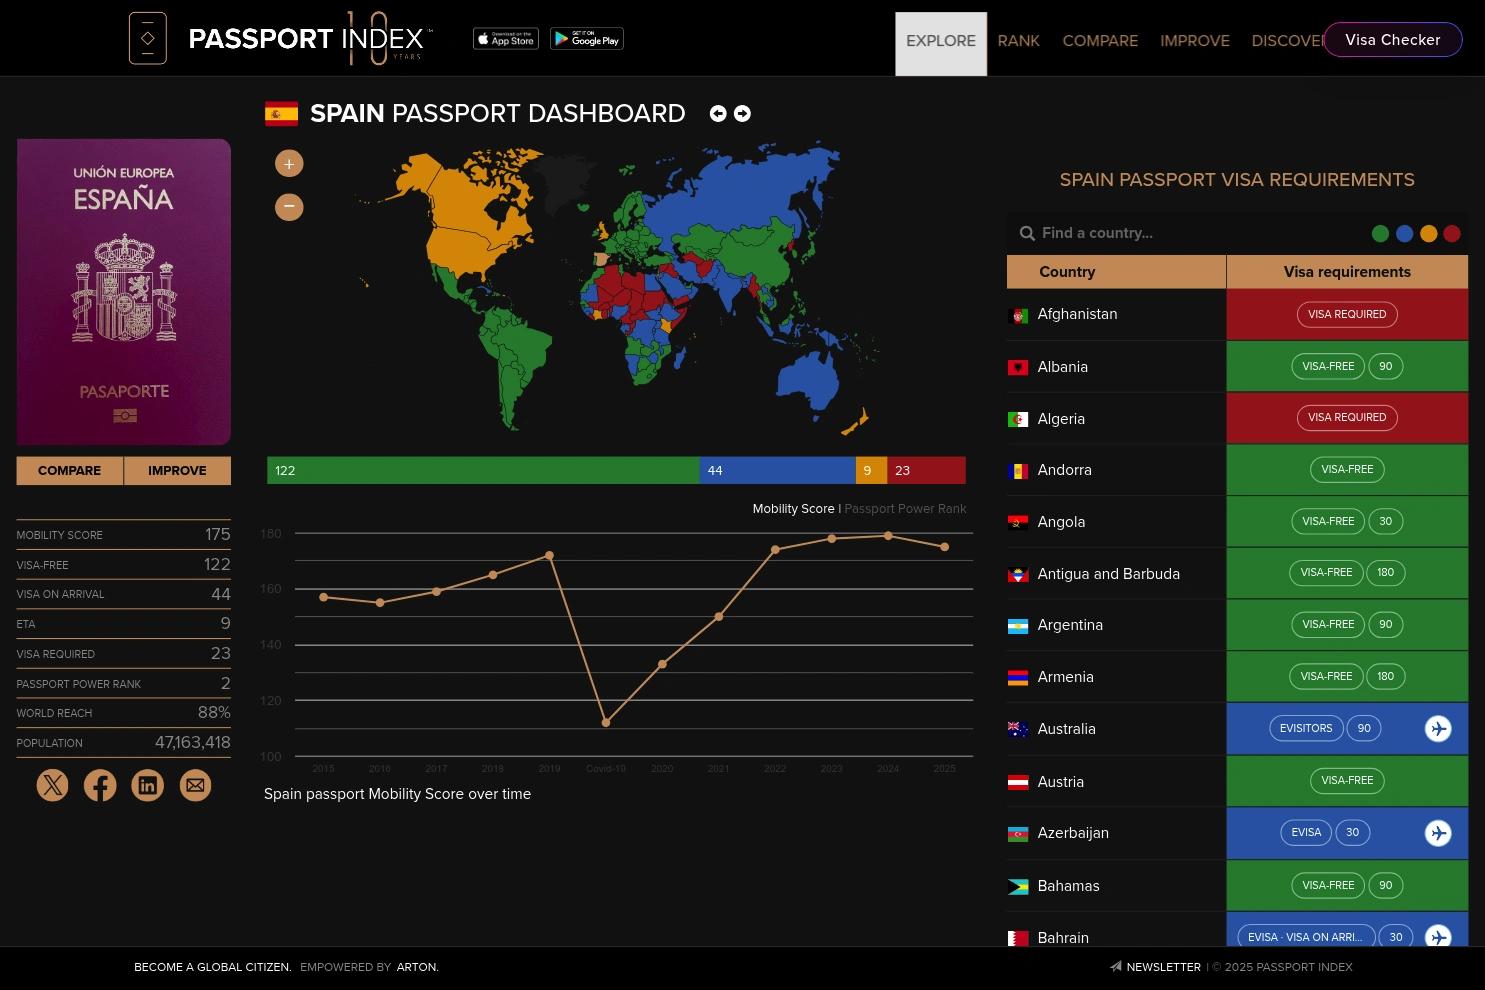Open the Compare menu item
The height and width of the screenshot is (990, 1485).
1100,41
